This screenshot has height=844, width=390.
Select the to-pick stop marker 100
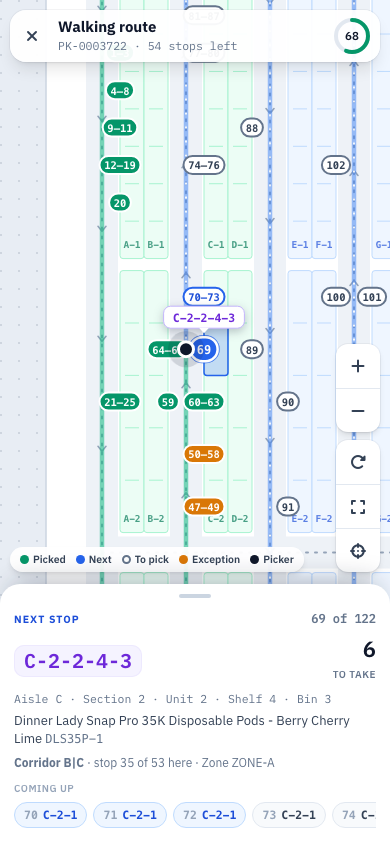[336, 297]
